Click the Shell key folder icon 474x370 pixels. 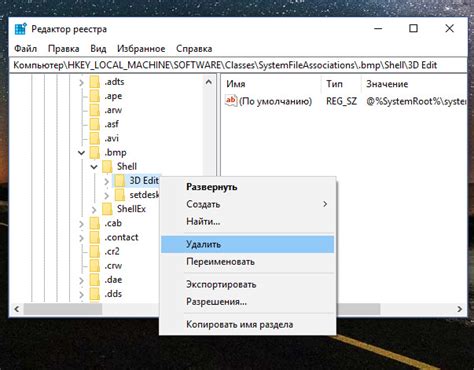click(107, 167)
